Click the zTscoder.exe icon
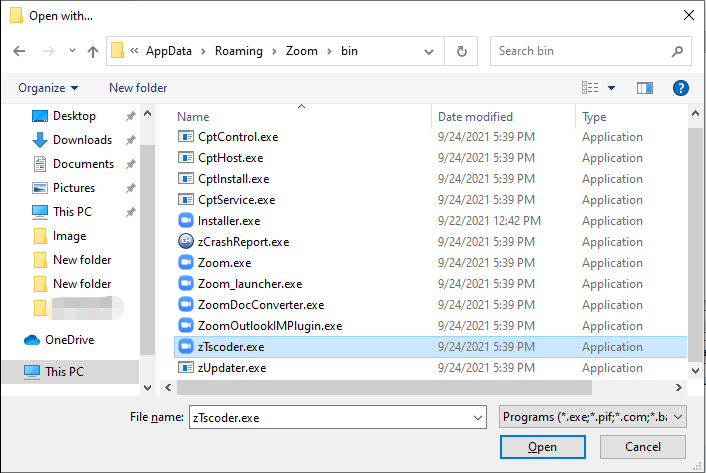Image resolution: width=706 pixels, height=473 pixels. click(x=186, y=347)
